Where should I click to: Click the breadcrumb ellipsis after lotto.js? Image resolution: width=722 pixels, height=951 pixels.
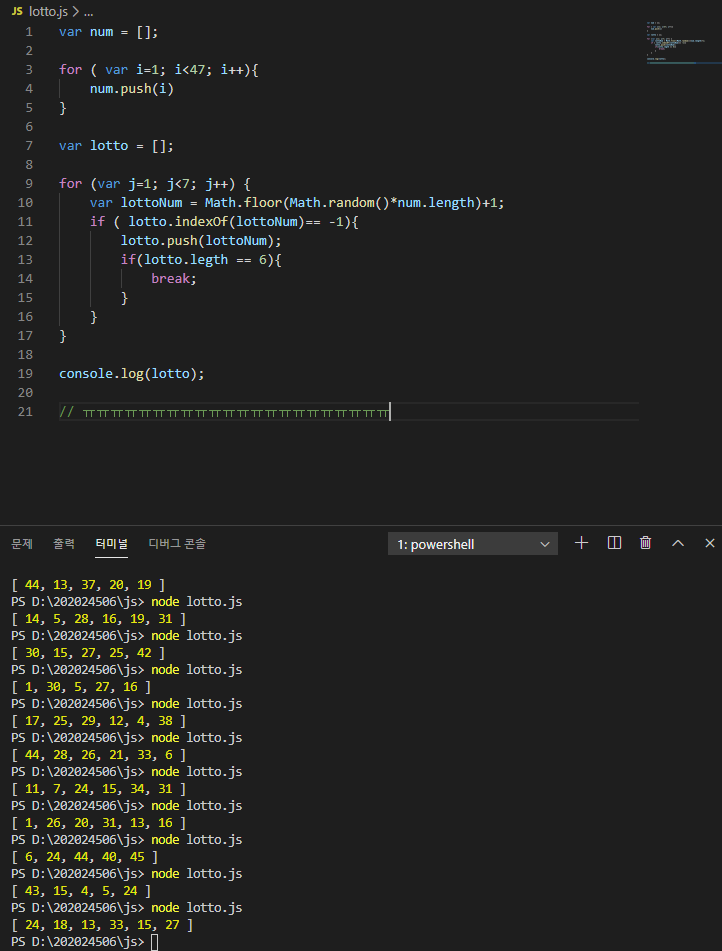(89, 12)
